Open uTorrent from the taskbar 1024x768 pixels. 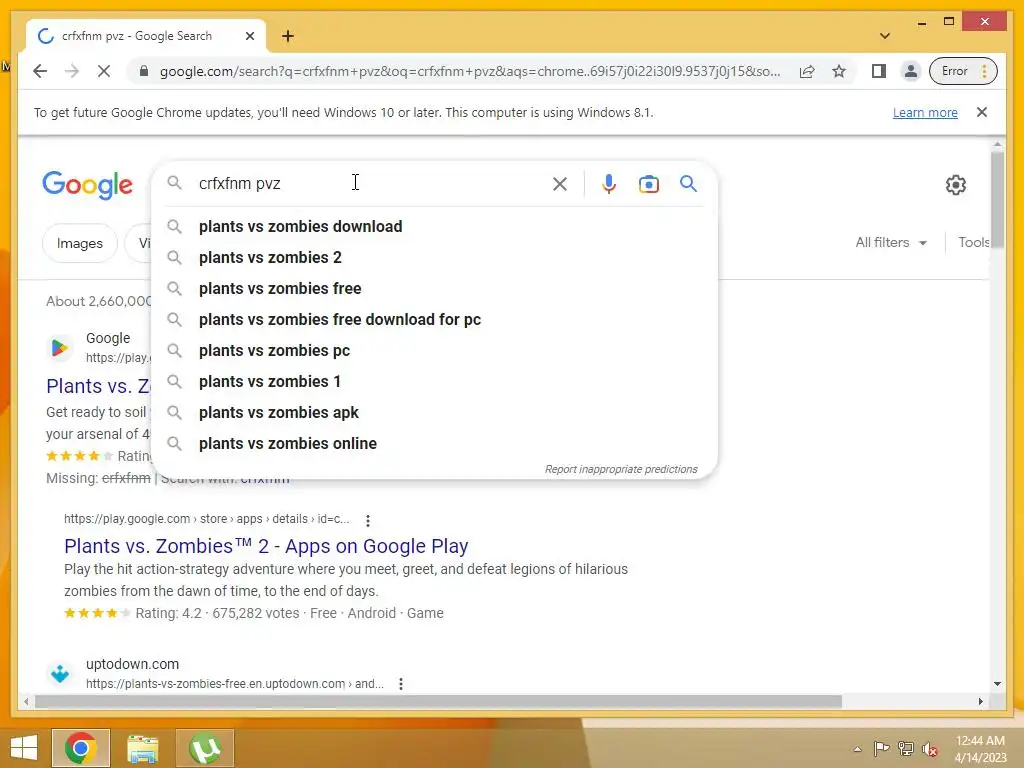coord(204,748)
